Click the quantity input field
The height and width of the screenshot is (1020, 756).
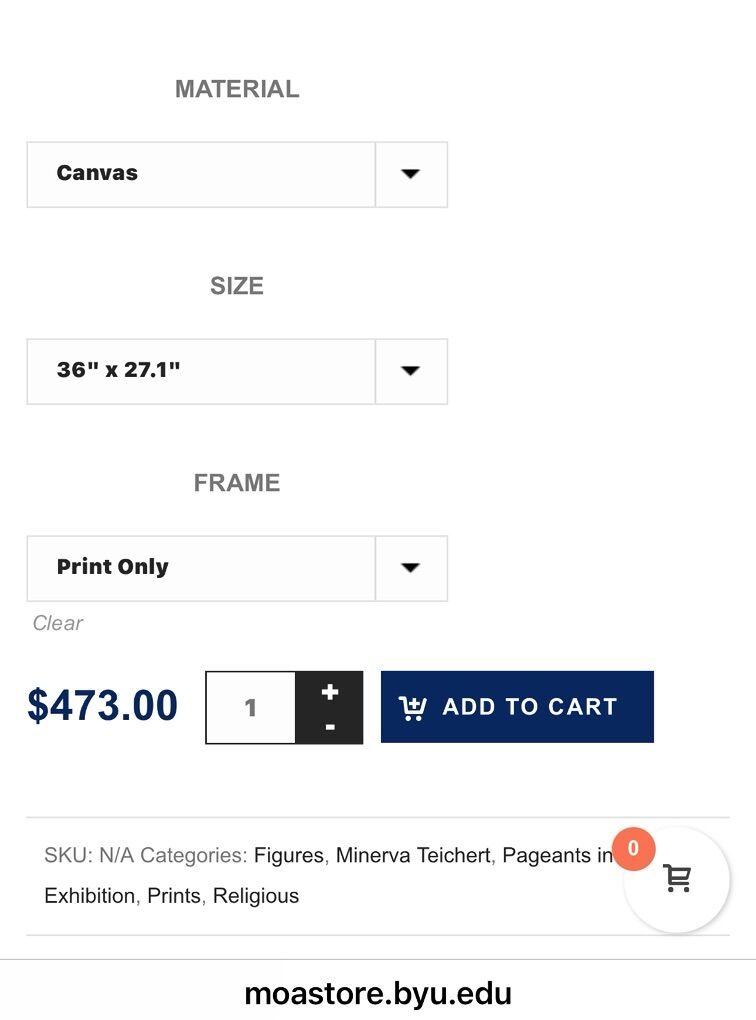pyautogui.click(x=251, y=708)
